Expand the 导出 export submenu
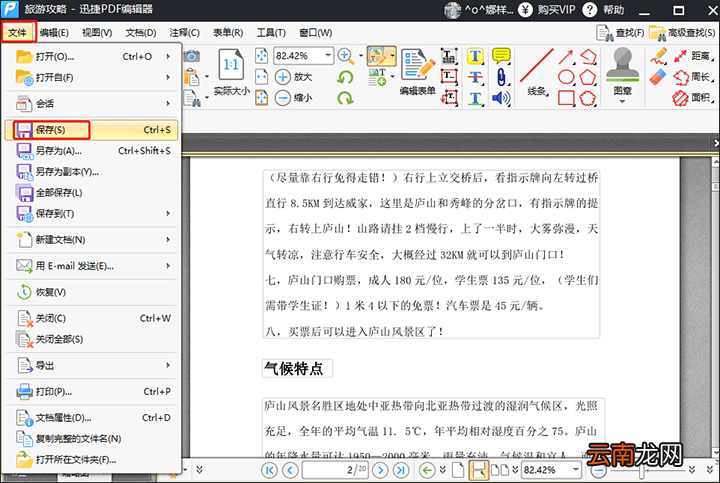This screenshot has width=720, height=483. click(92, 365)
